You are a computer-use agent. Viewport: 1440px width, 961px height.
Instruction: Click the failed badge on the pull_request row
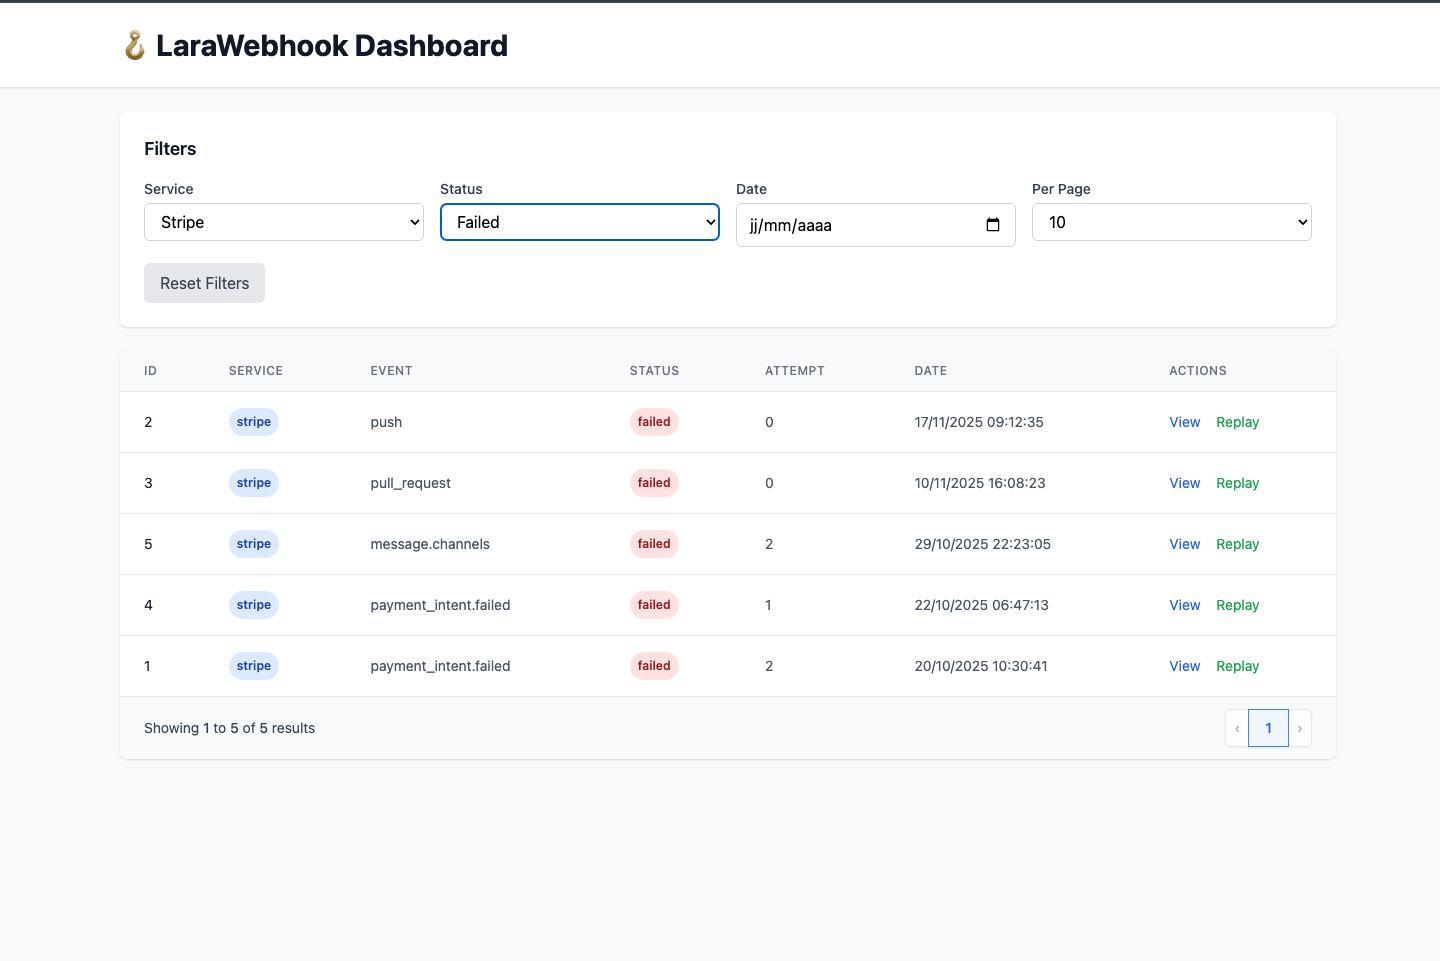654,482
